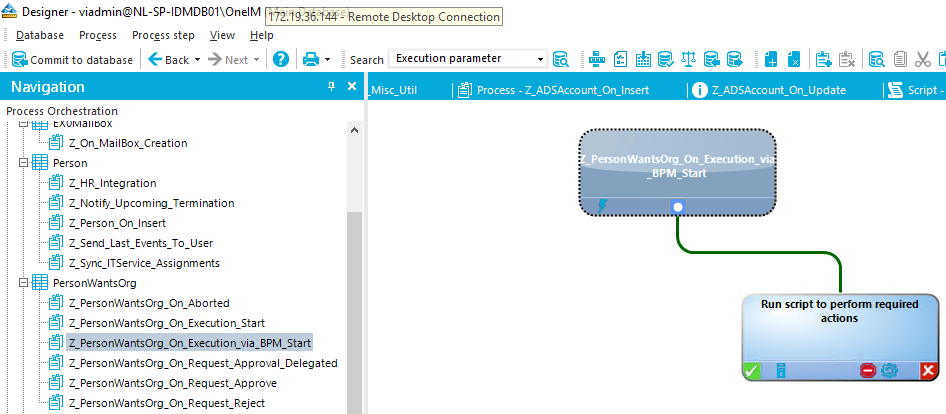The image size is (946, 414).
Task: Click the clipboard with plus icon
Action: 824,59
